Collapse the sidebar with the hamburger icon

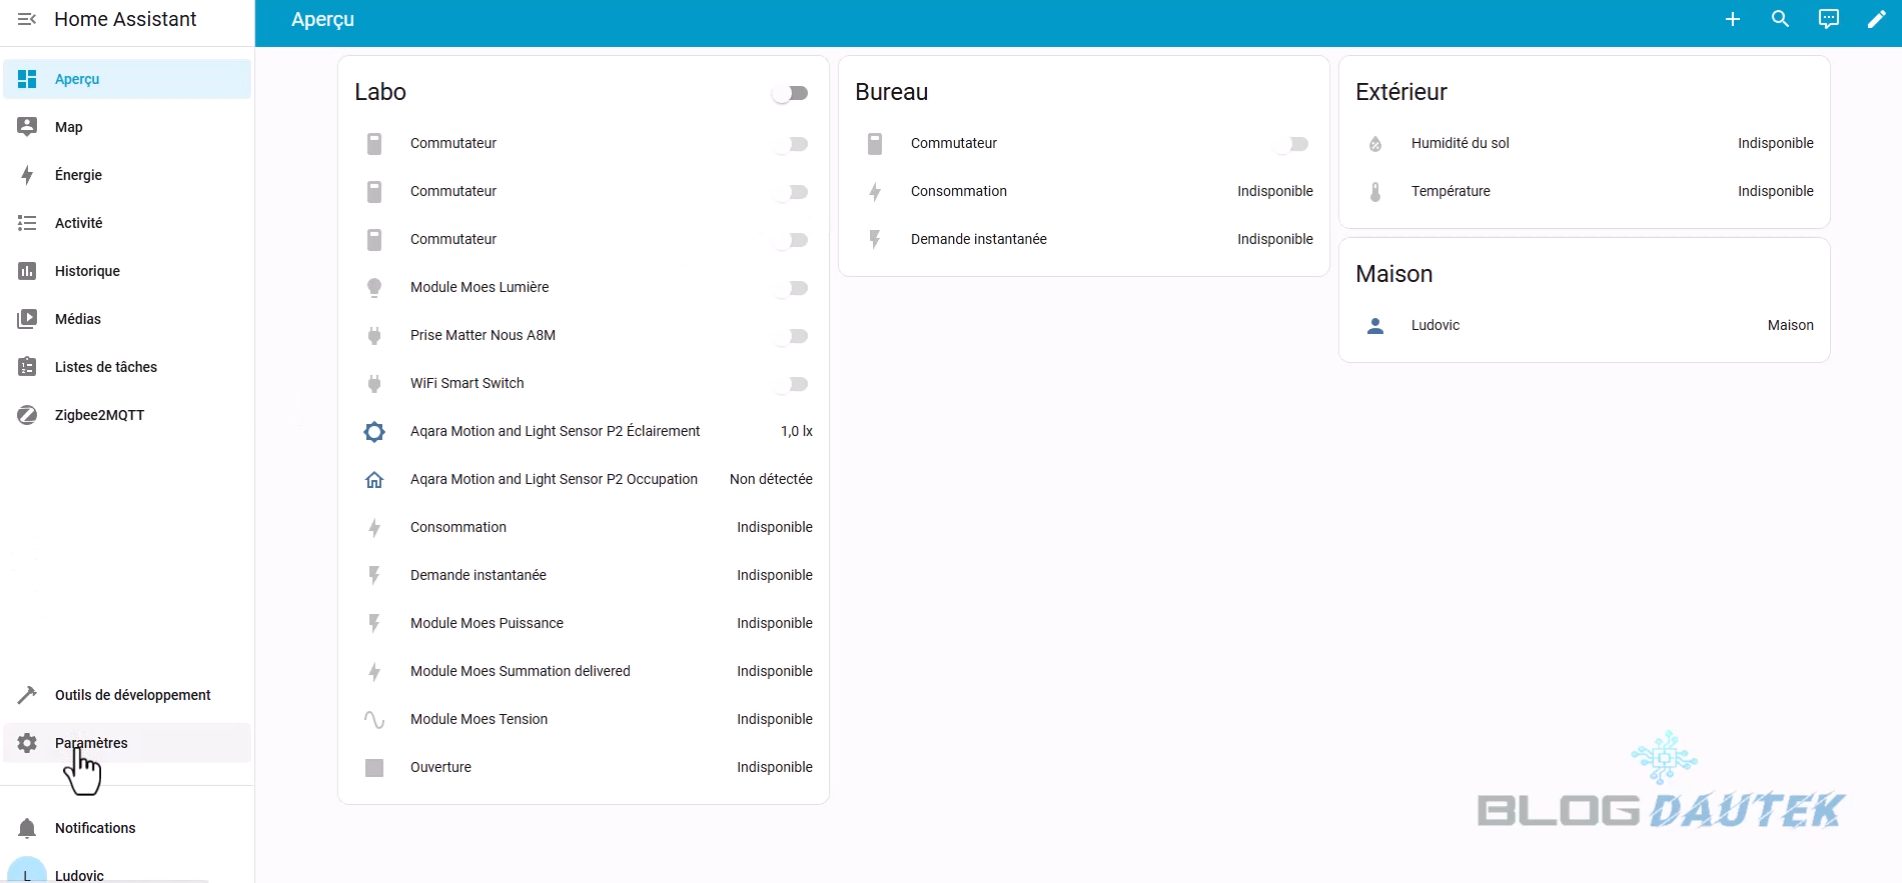pos(27,19)
